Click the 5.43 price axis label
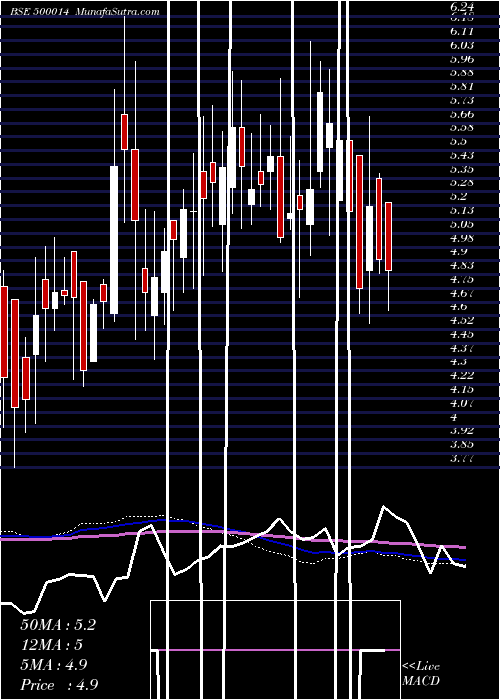500x700 pixels. [461, 155]
